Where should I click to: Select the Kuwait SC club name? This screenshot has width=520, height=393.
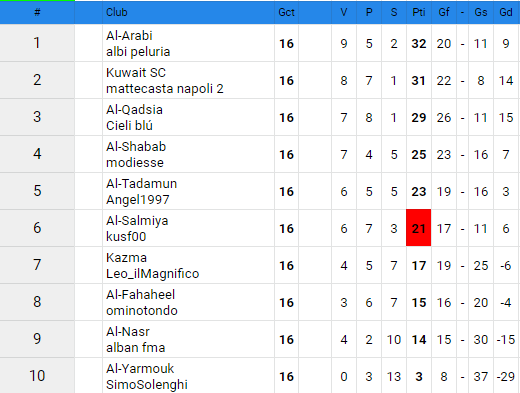point(136,73)
